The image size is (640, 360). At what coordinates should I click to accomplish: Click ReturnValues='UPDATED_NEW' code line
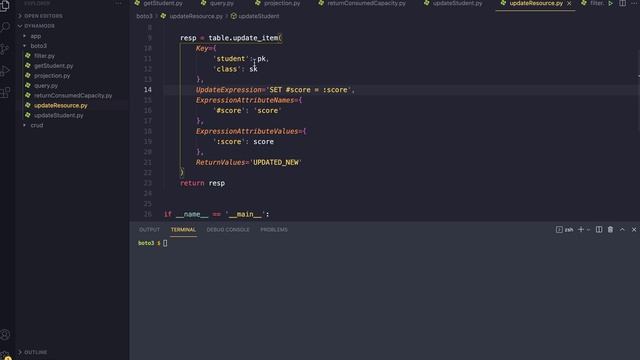[x=249, y=162]
